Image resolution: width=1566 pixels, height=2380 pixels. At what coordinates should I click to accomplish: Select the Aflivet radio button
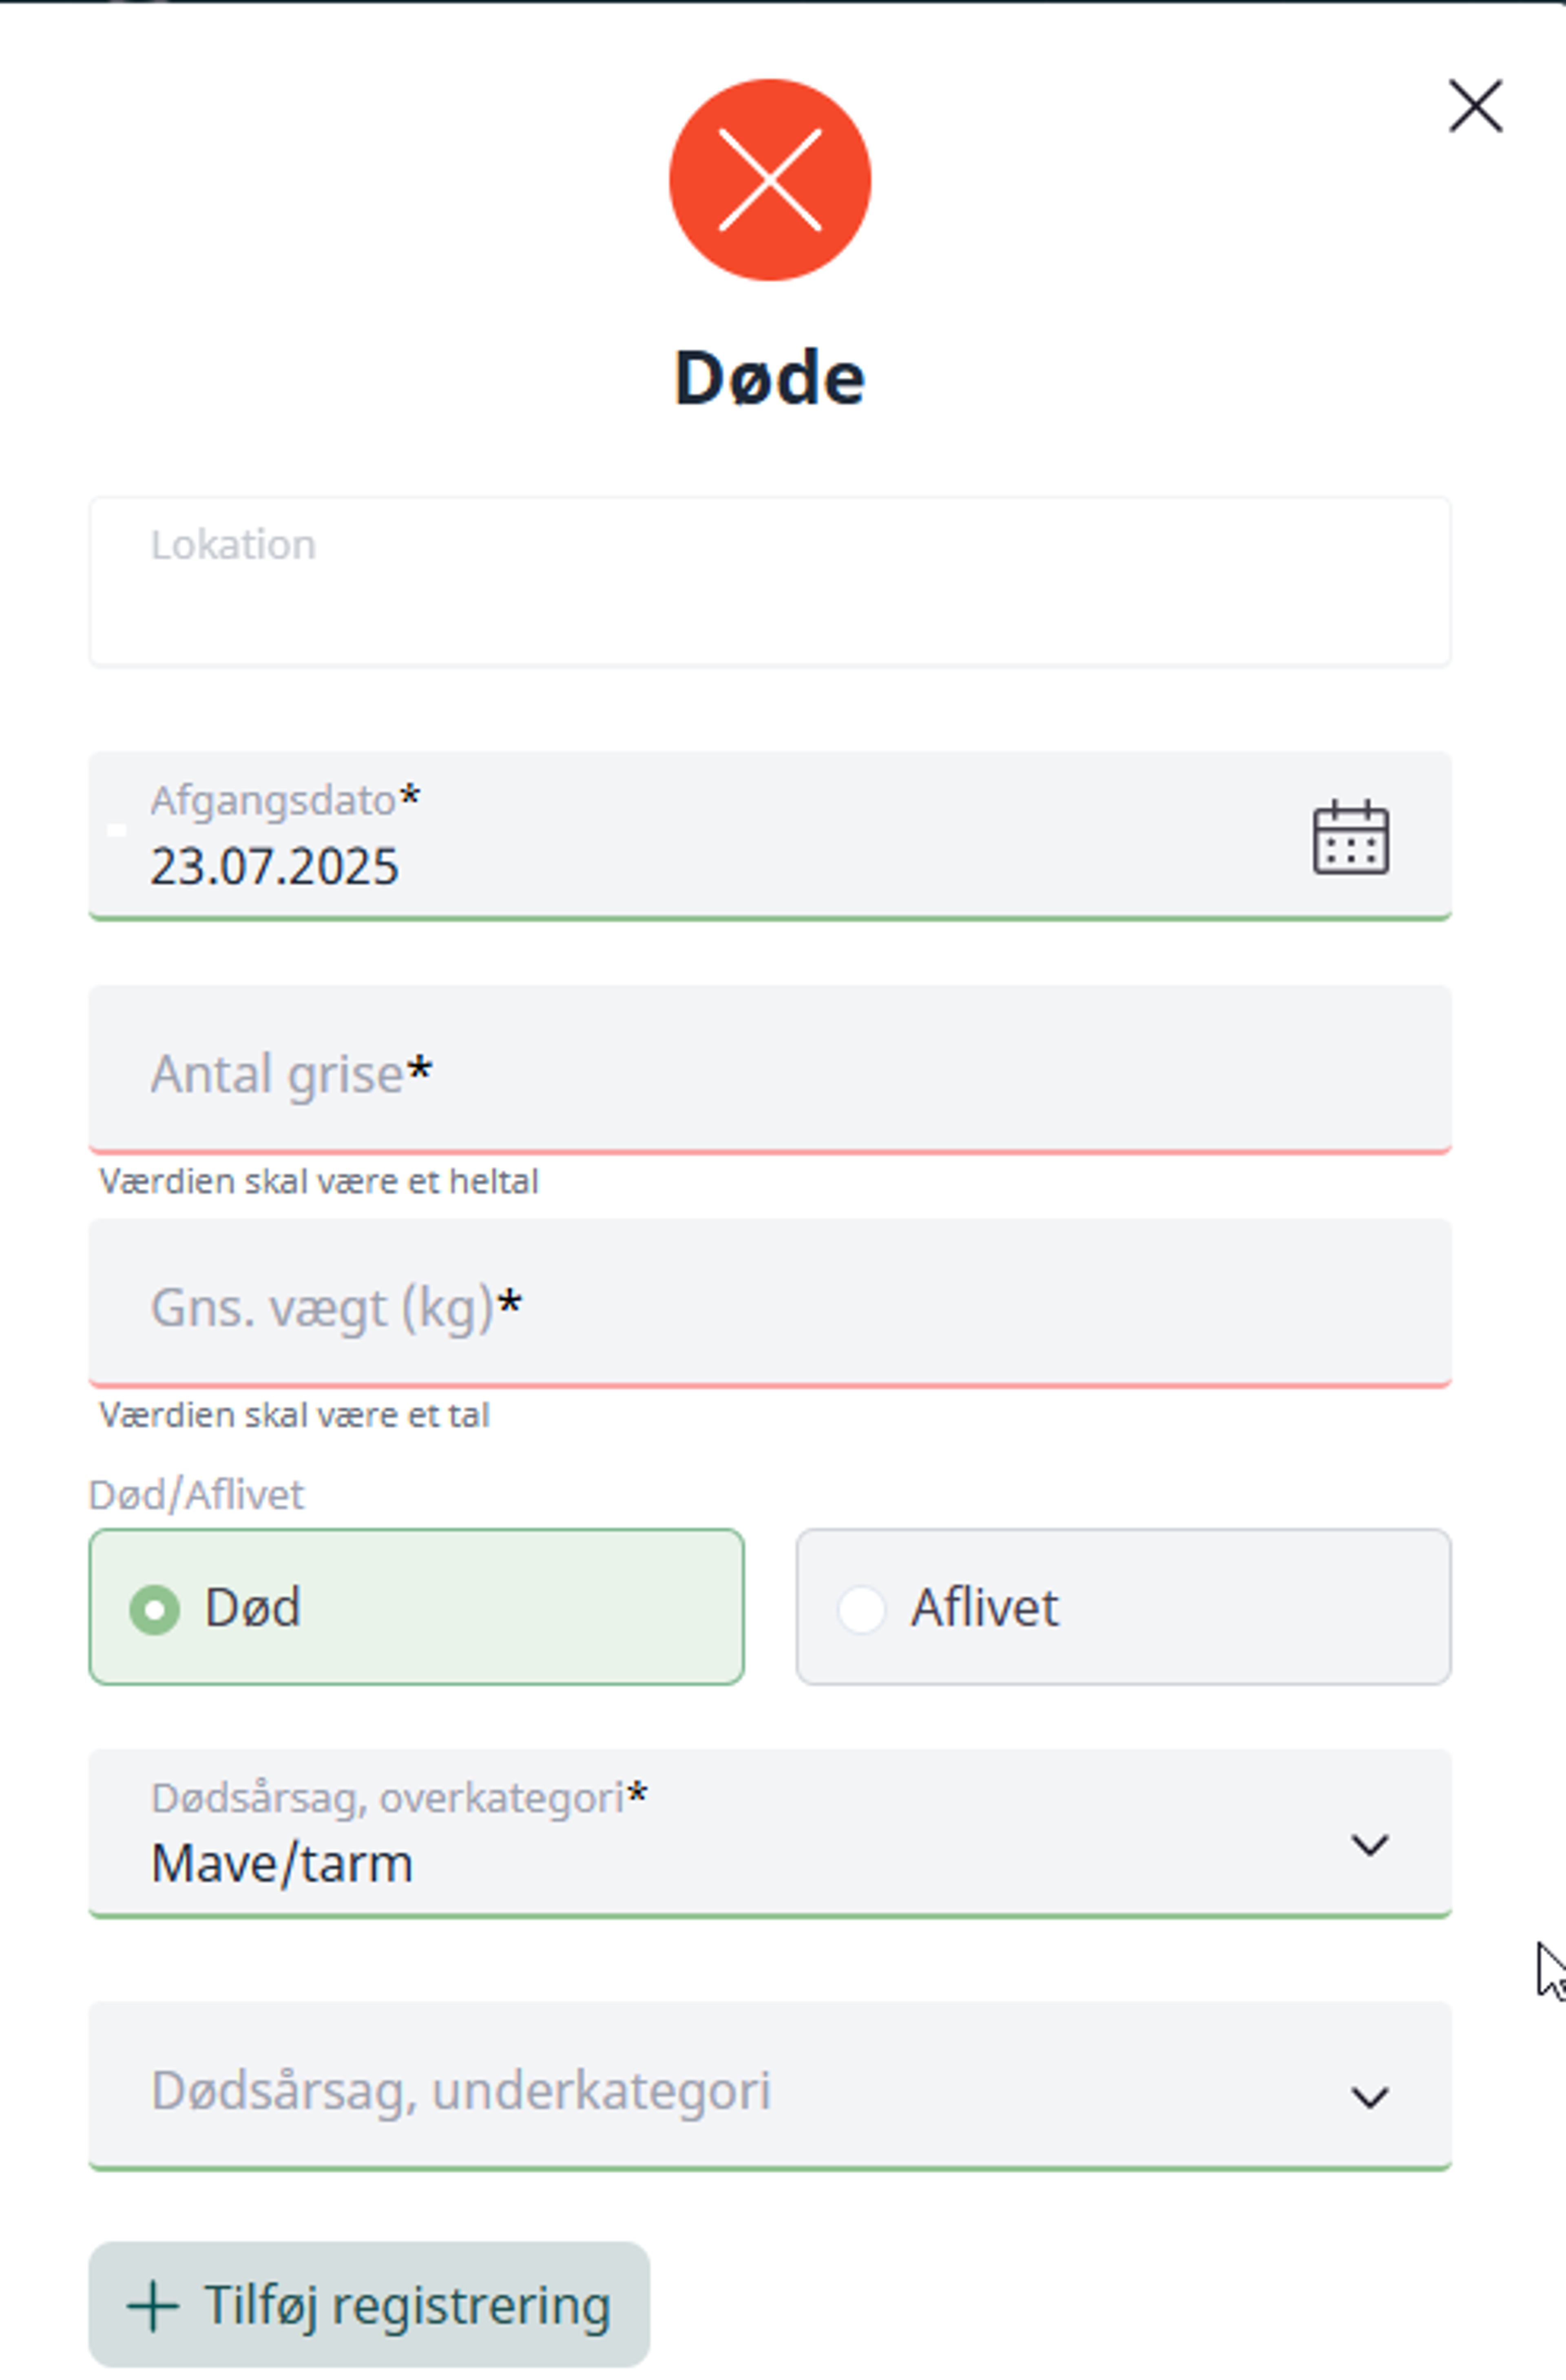[861, 1609]
